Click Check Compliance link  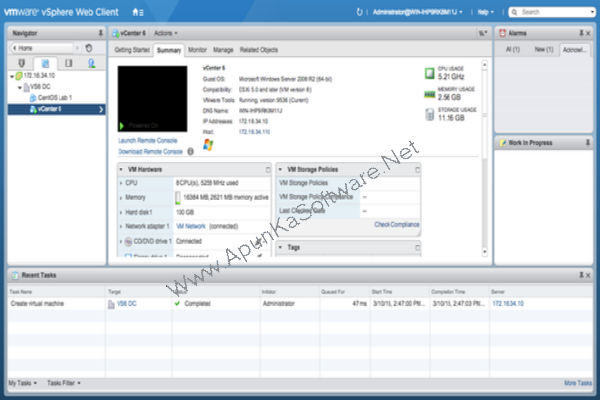pyautogui.click(x=397, y=224)
